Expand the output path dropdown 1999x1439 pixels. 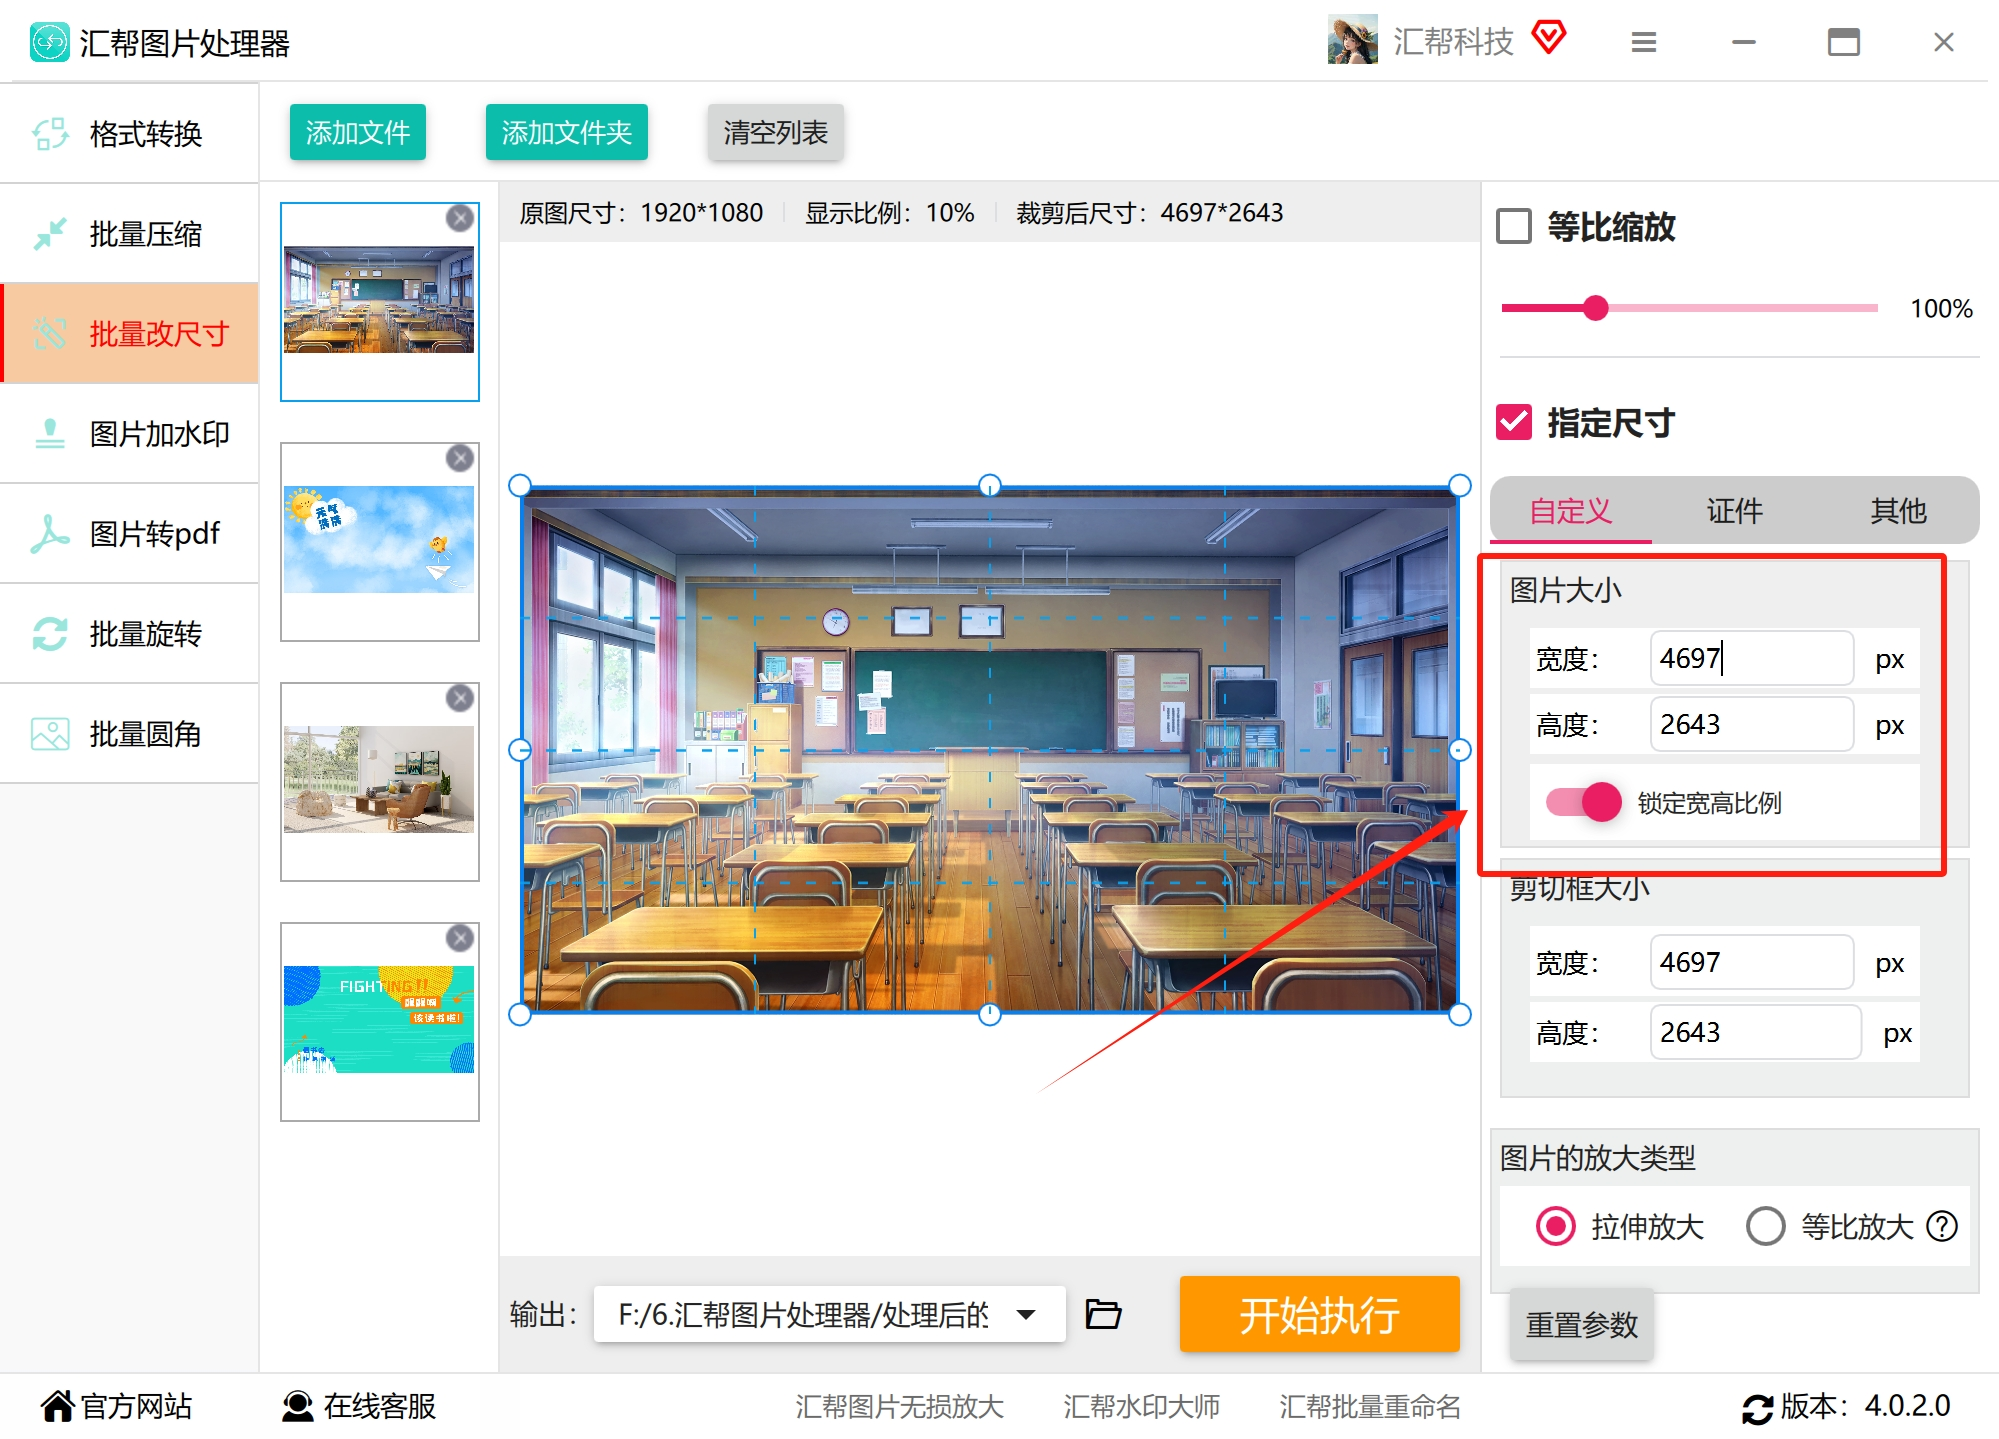pyautogui.click(x=1026, y=1314)
